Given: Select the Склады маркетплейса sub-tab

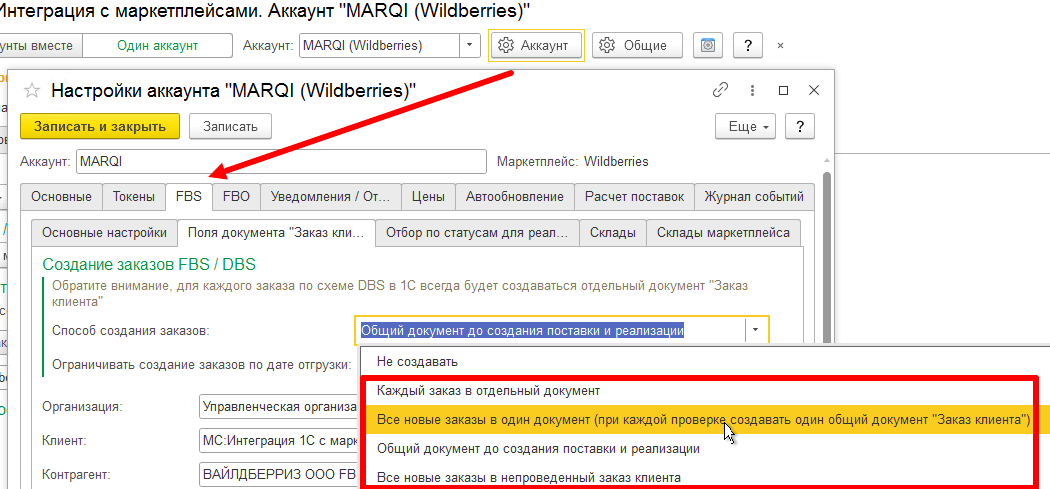Looking at the screenshot, I should click(x=723, y=233).
